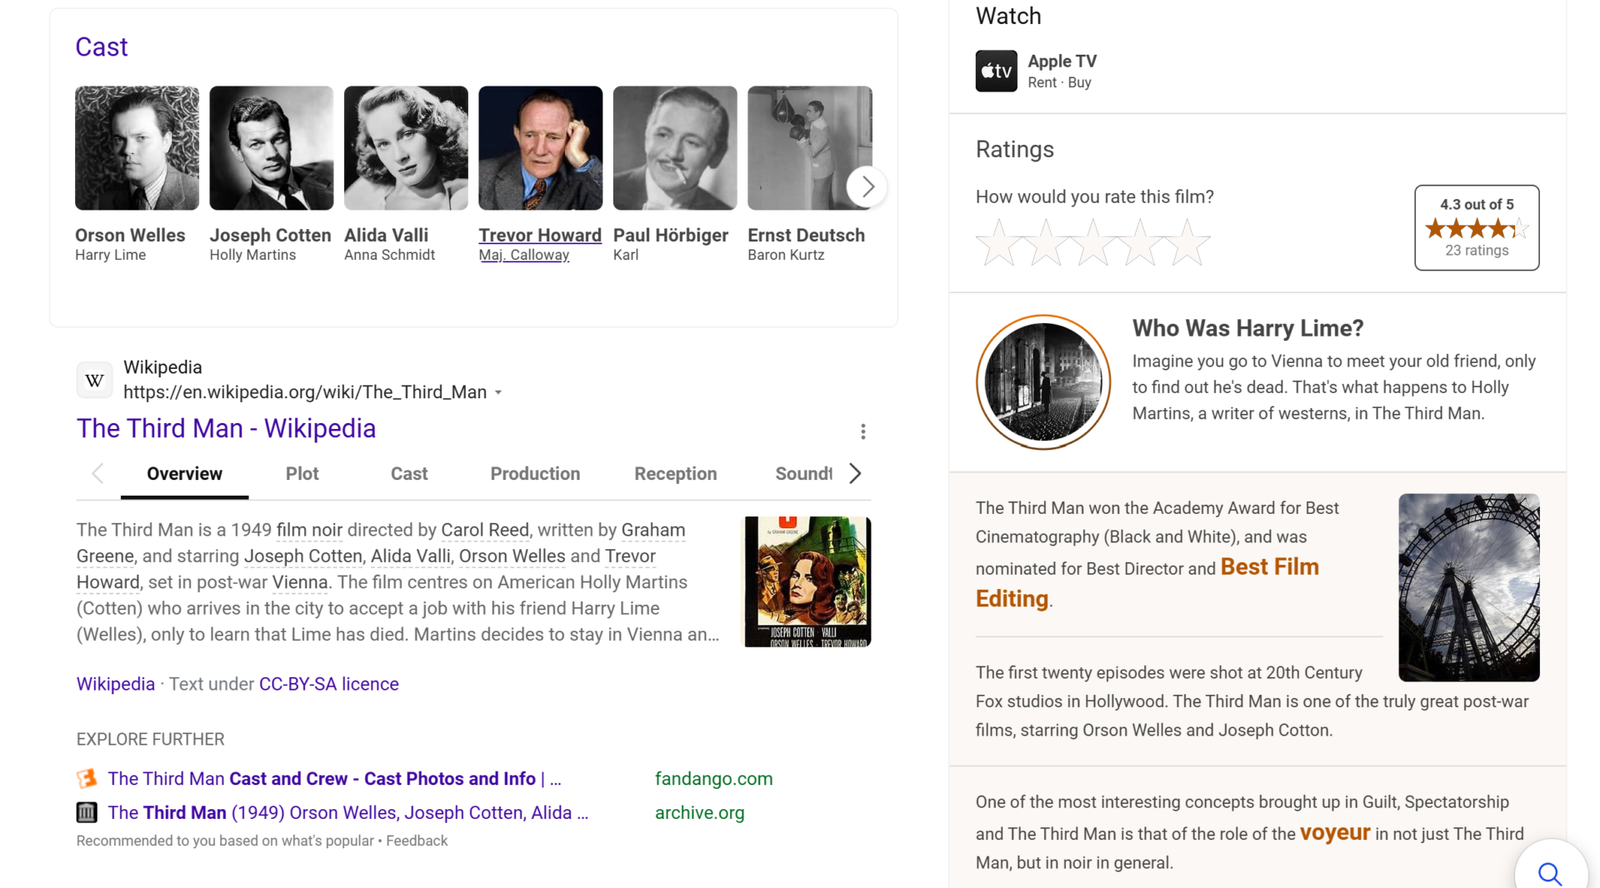Viewport: 1600px width, 888px height.
Task: Rate the film five stars
Action: pyautogui.click(x=1188, y=243)
